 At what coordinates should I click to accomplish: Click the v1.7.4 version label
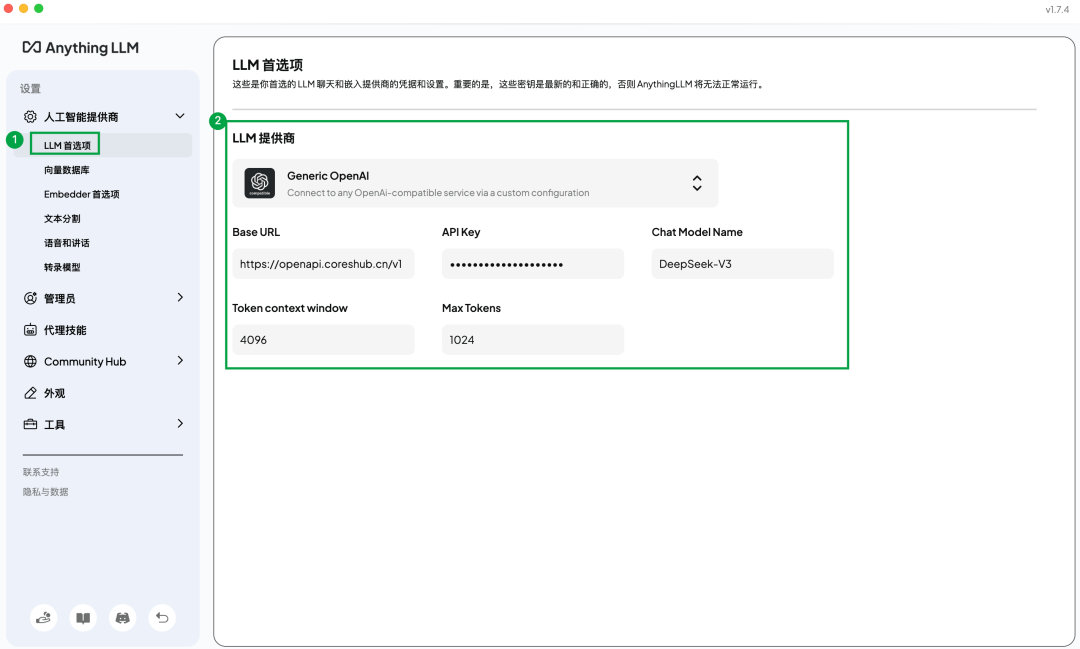pyautogui.click(x=1057, y=10)
